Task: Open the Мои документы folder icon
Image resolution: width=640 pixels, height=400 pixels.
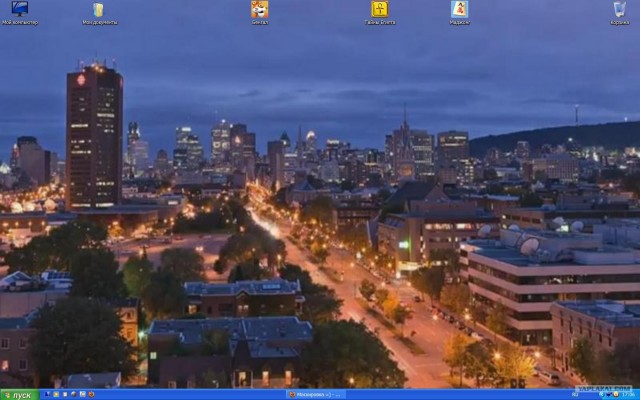Action: click(x=99, y=13)
